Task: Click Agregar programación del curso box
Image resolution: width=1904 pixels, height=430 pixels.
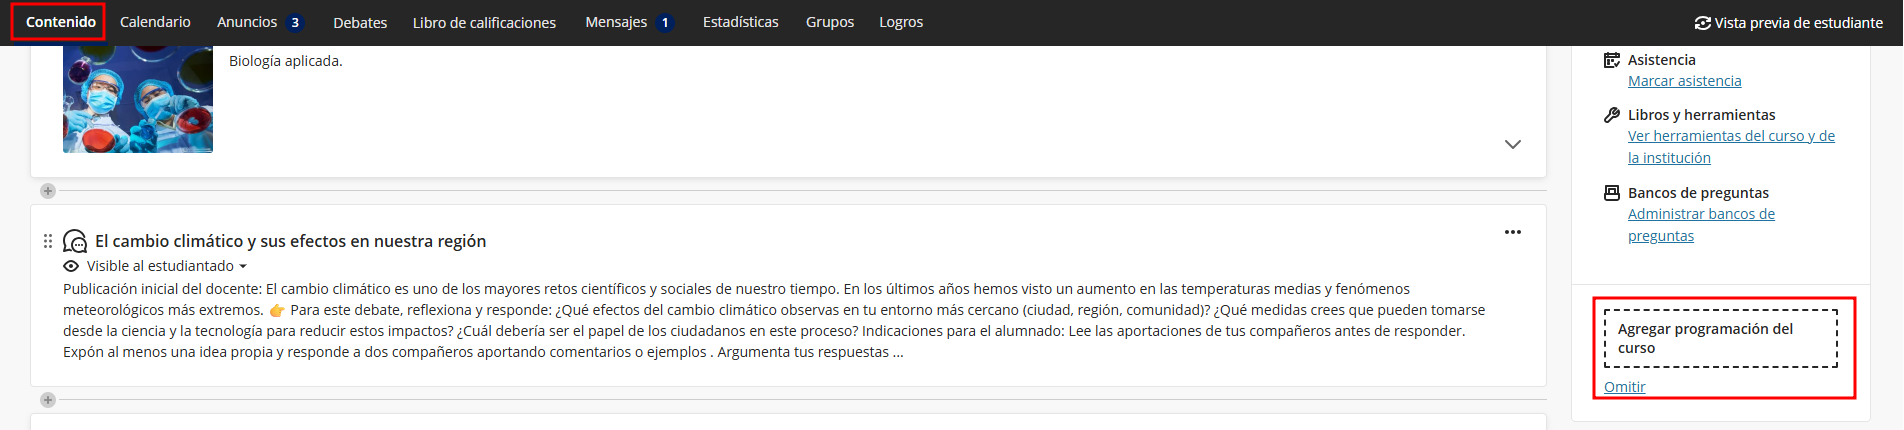Action: click(1720, 338)
